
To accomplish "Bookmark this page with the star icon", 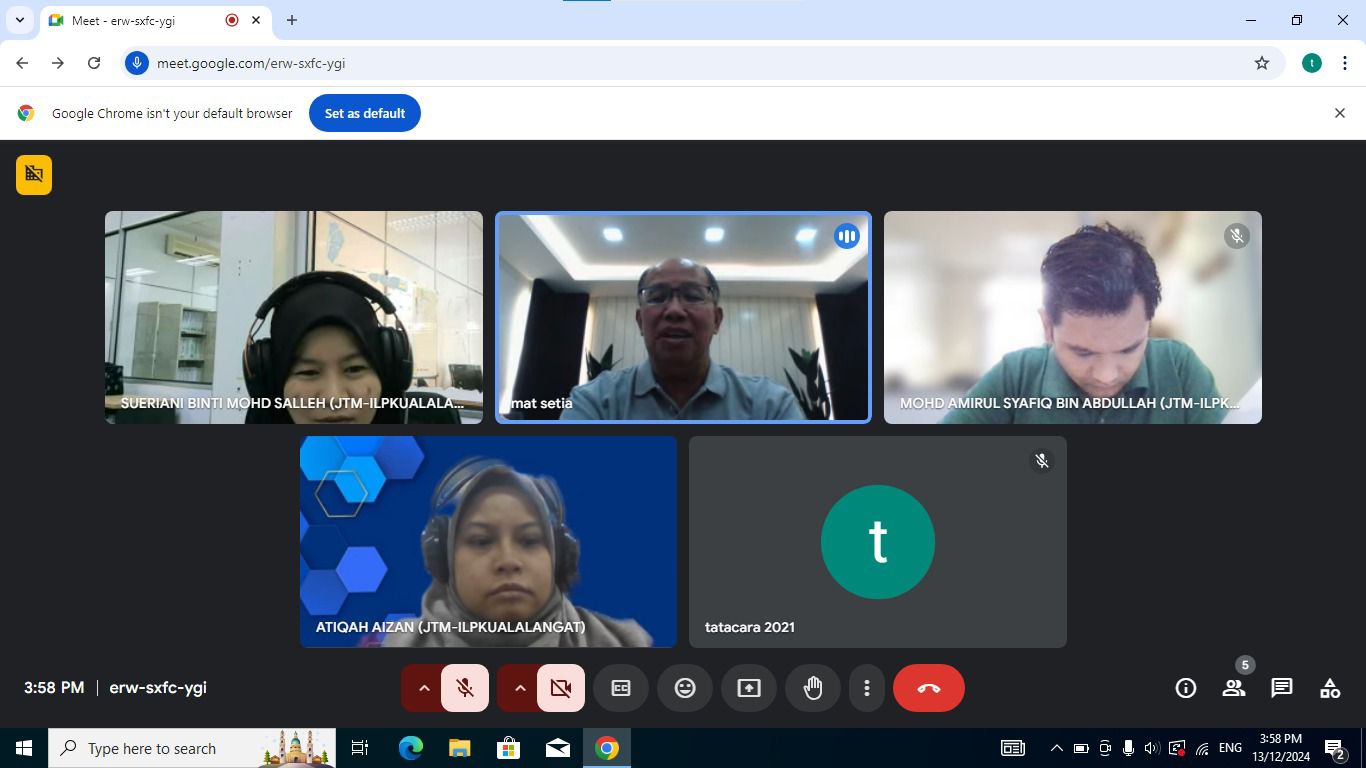I will coord(1262,62).
